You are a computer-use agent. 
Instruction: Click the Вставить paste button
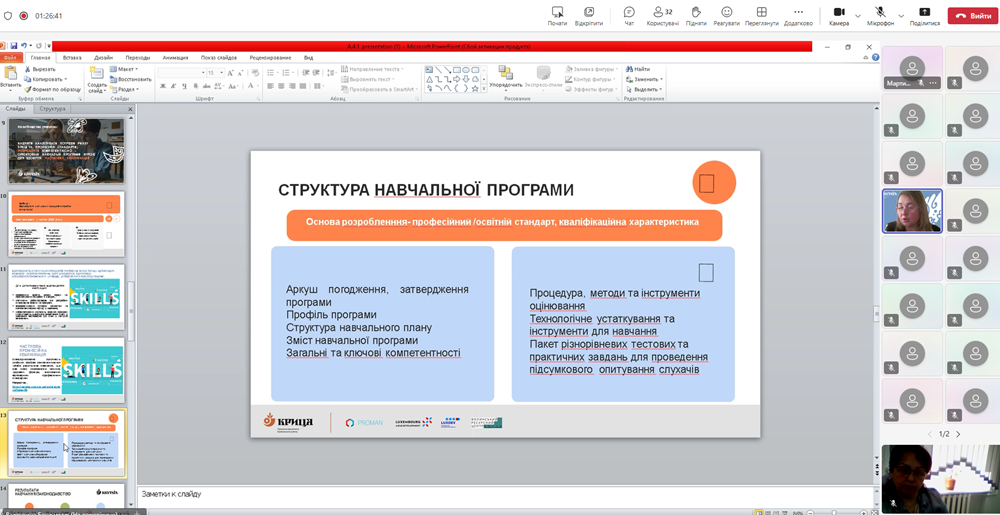[x=10, y=78]
